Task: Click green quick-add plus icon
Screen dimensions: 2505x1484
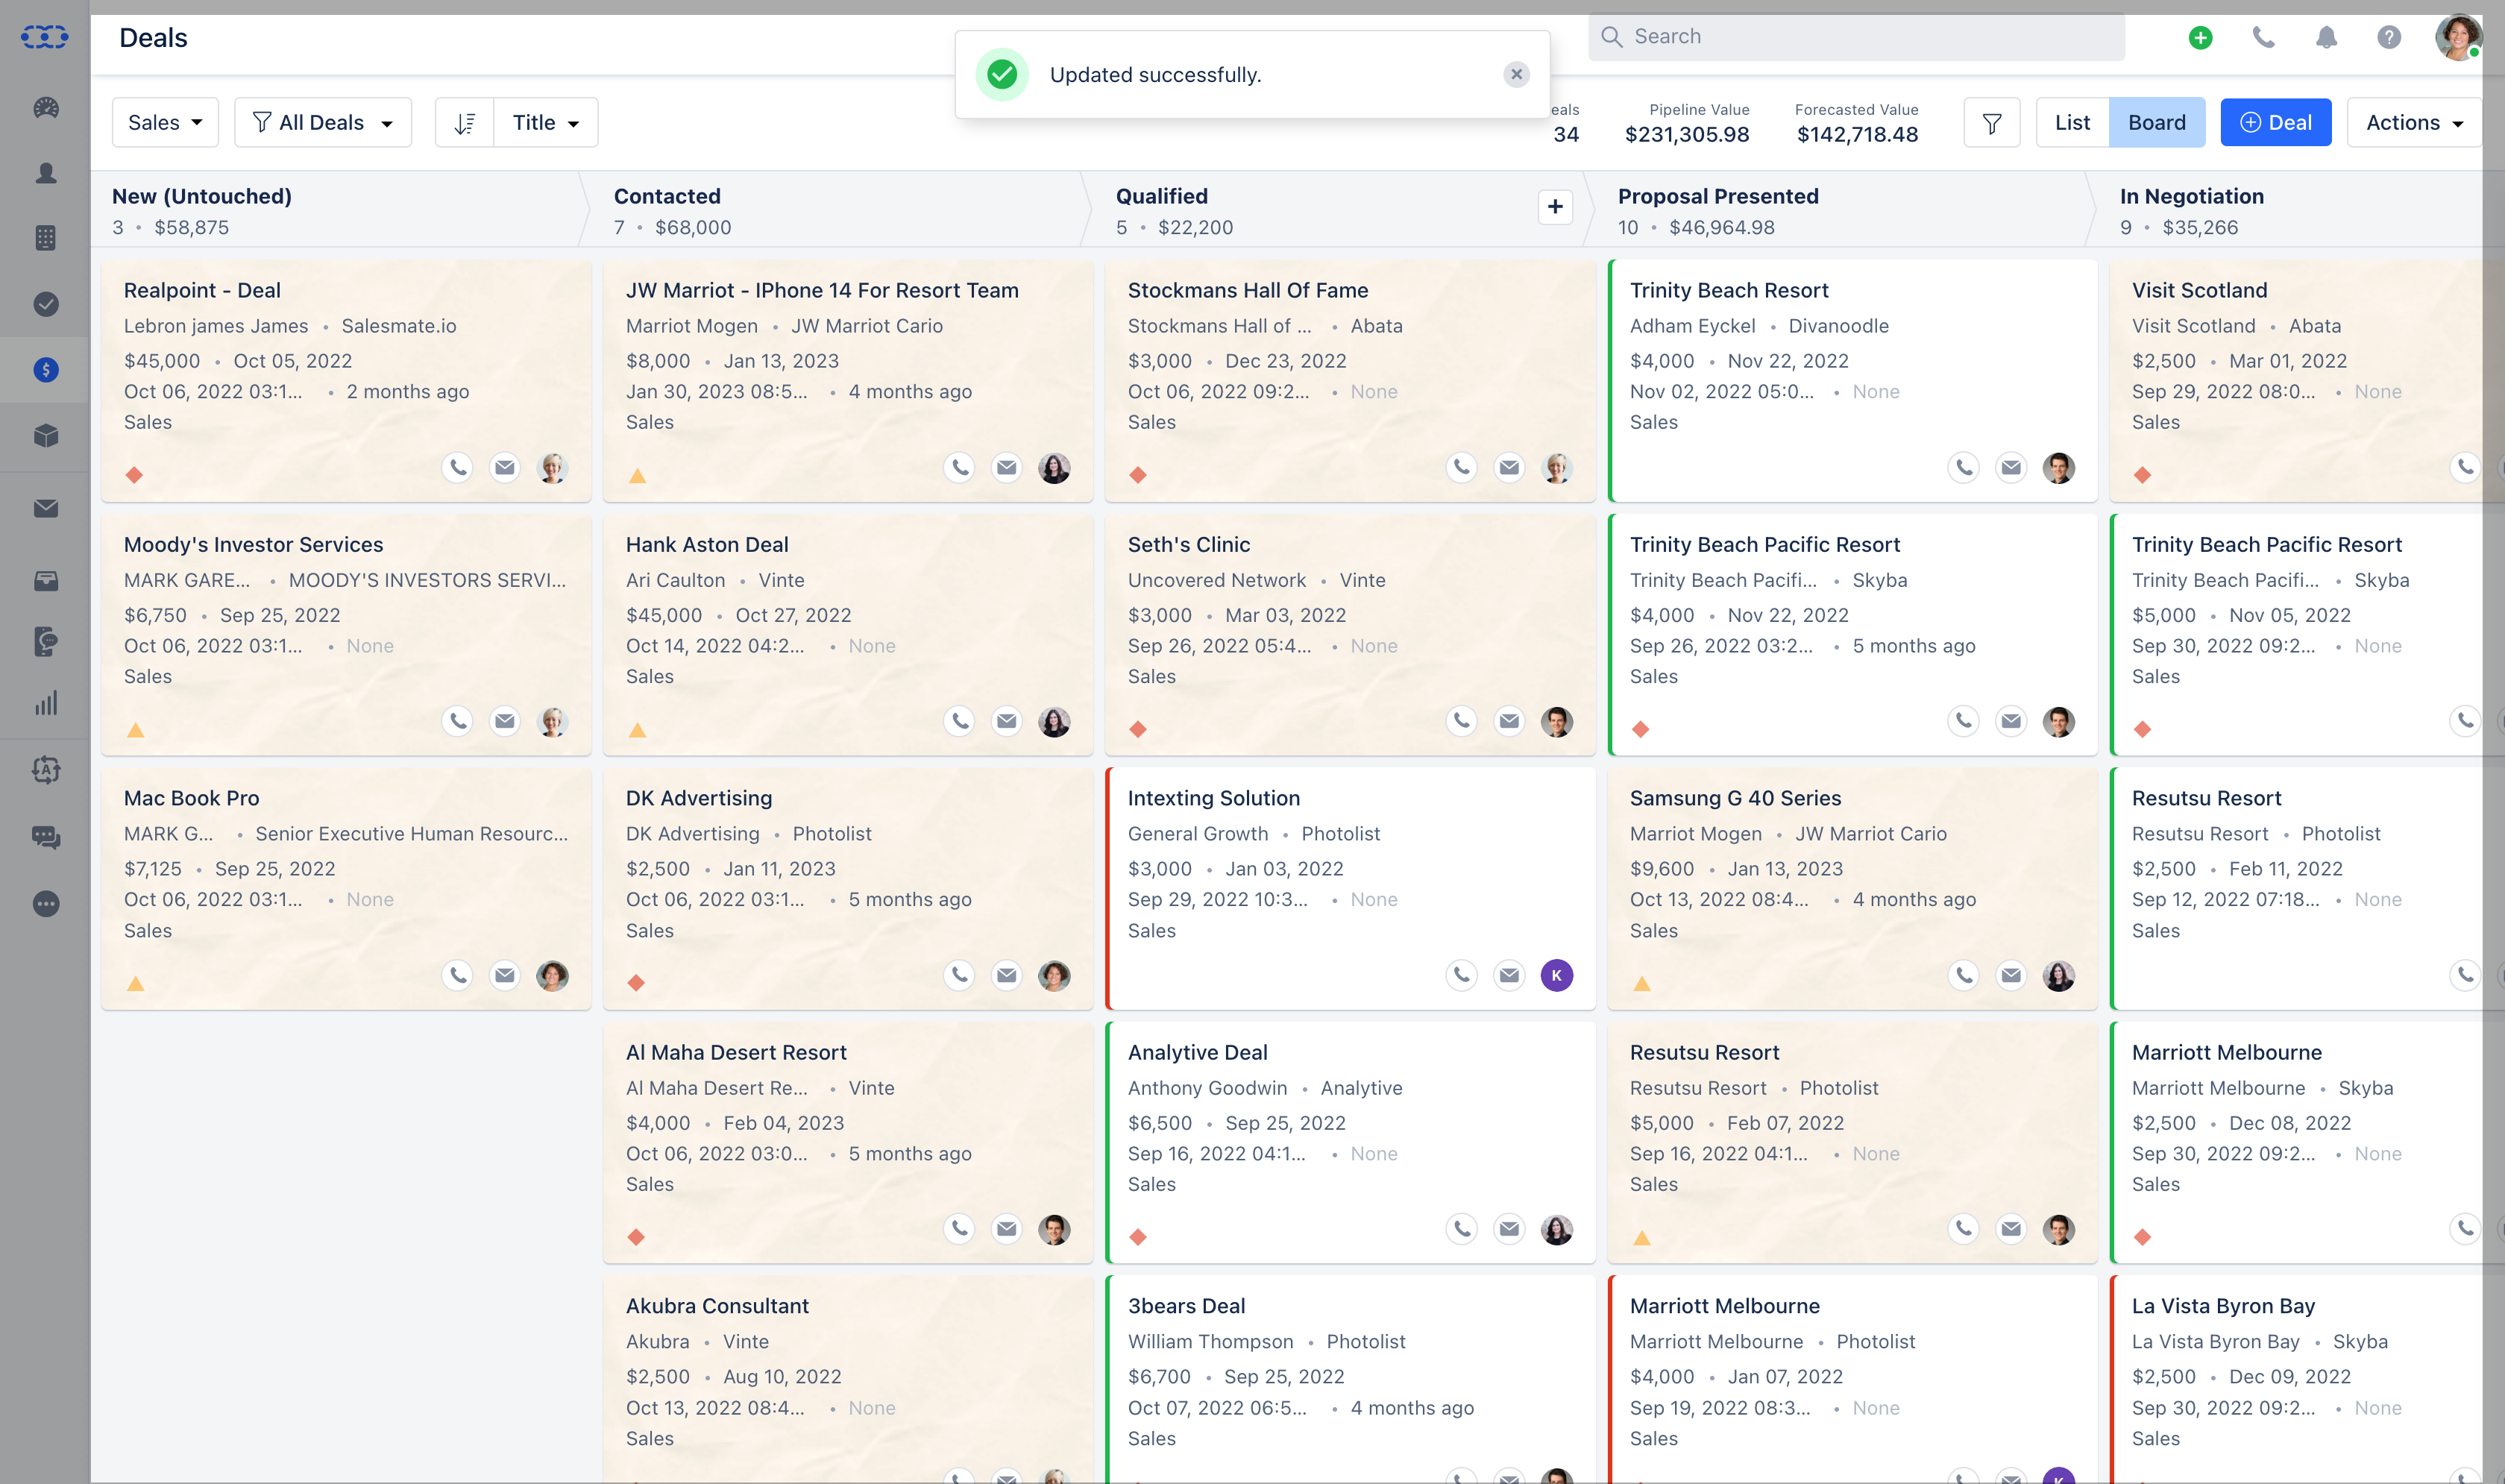Action: point(2200,38)
